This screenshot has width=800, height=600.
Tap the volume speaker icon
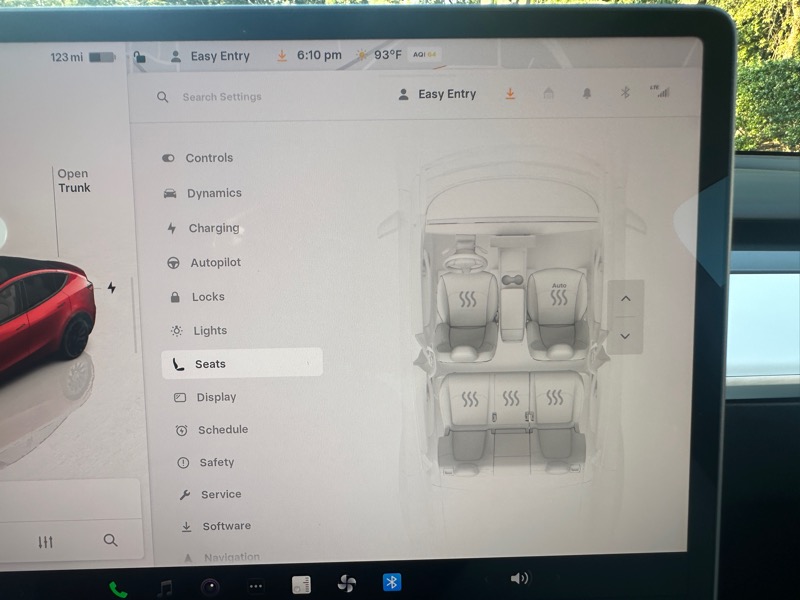pyautogui.click(x=519, y=578)
